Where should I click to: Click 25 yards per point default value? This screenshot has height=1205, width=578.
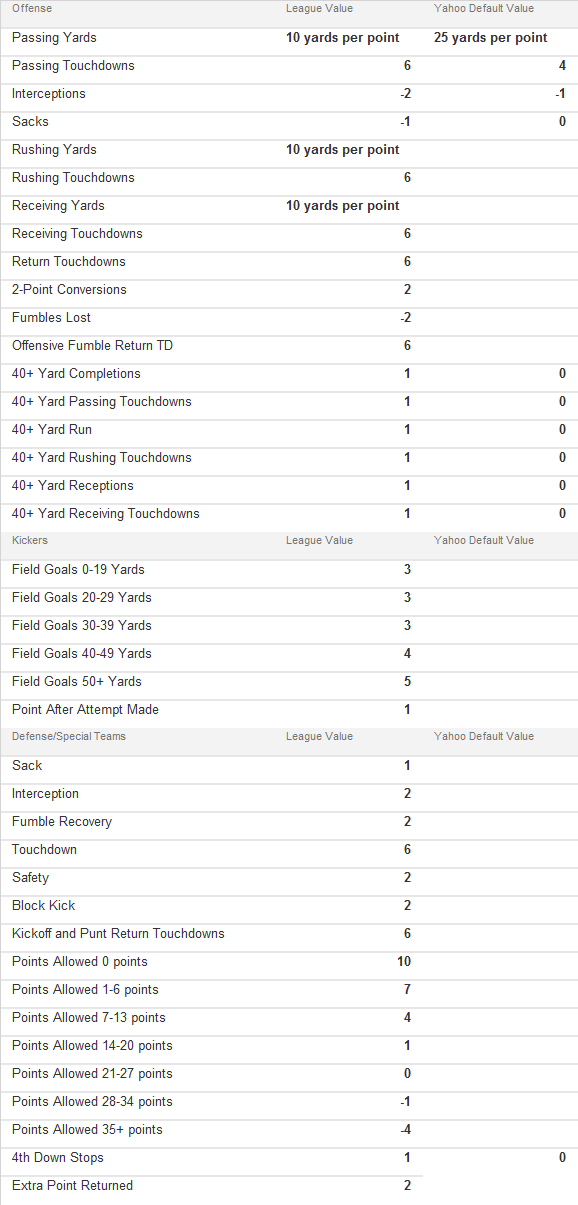click(491, 38)
